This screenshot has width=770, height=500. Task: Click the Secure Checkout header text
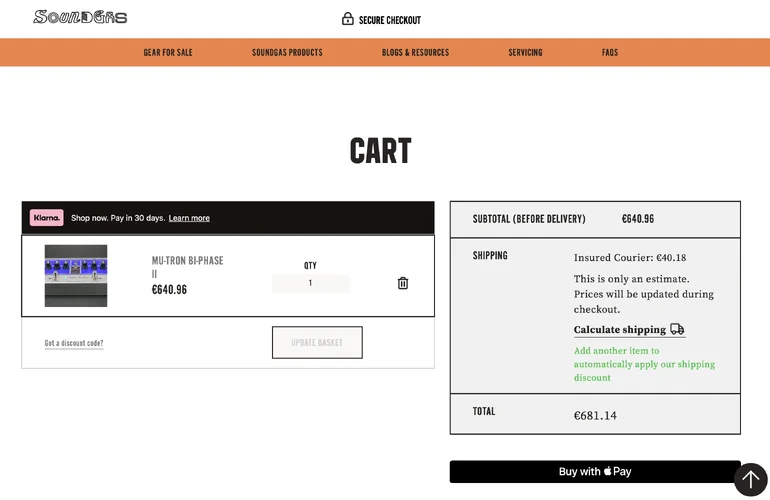[x=390, y=20]
